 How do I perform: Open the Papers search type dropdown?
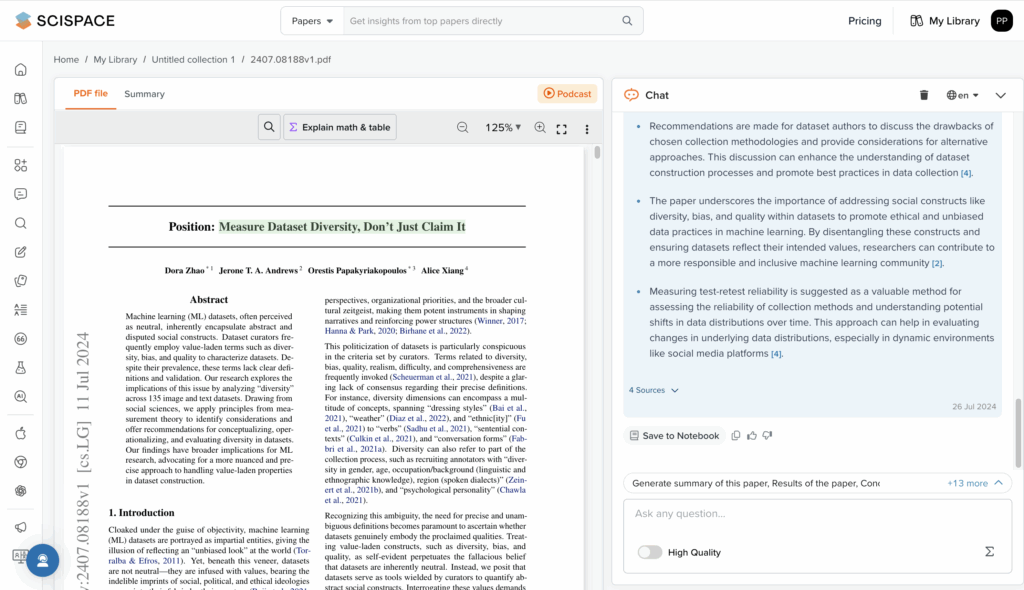(312, 21)
